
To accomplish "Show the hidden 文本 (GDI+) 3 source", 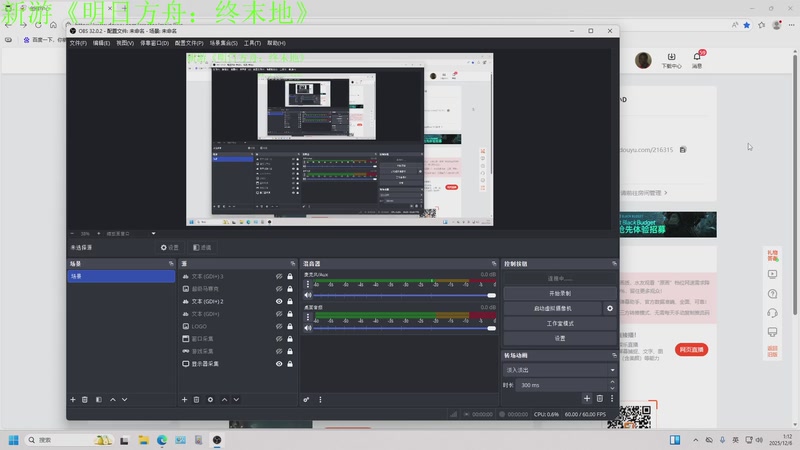I will (279, 277).
